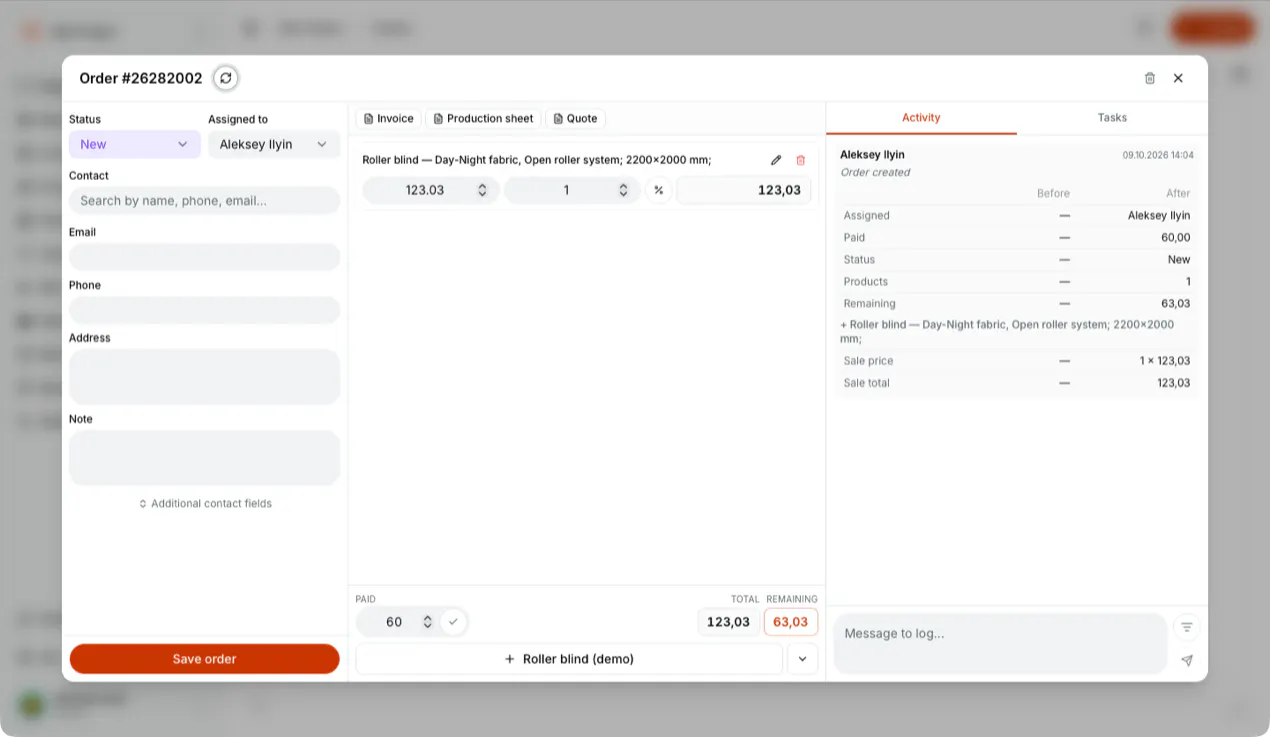The width and height of the screenshot is (1270, 737).
Task: Click the Order created log text
Action: pos(875,173)
